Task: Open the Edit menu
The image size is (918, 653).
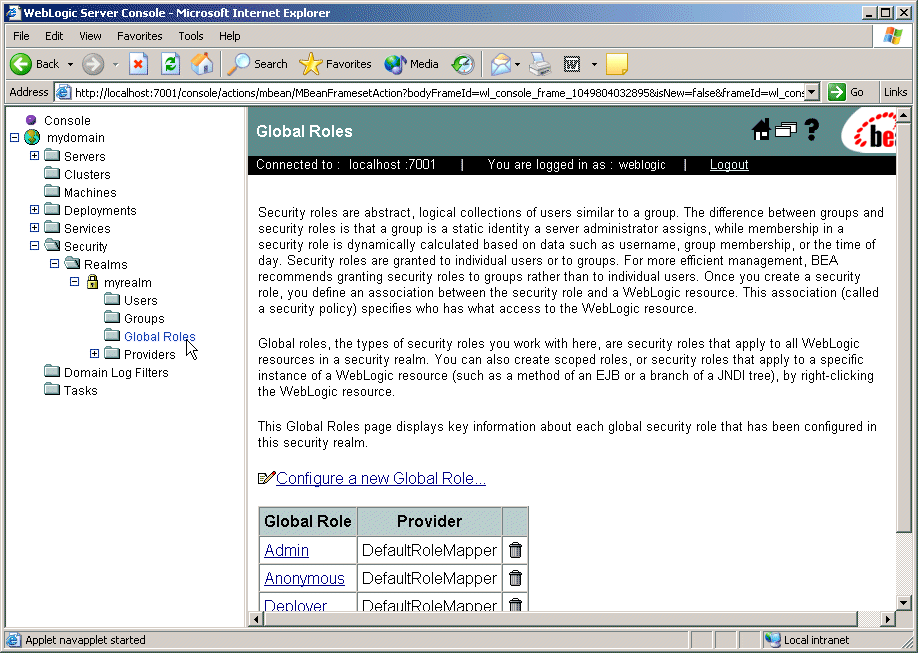Action: tap(54, 36)
